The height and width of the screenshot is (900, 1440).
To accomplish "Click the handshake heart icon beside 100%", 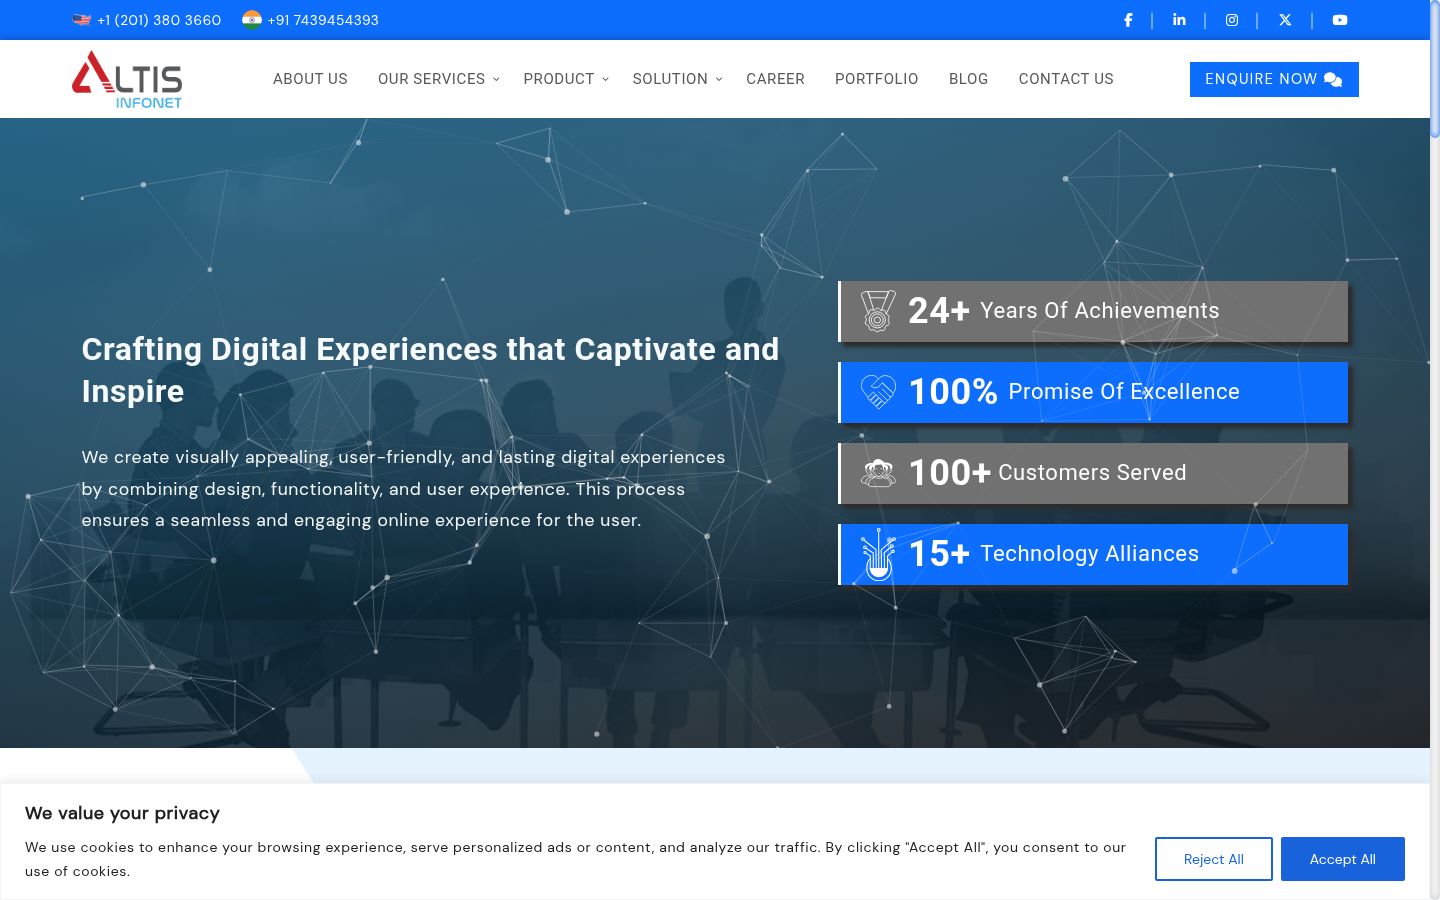I will click(878, 391).
